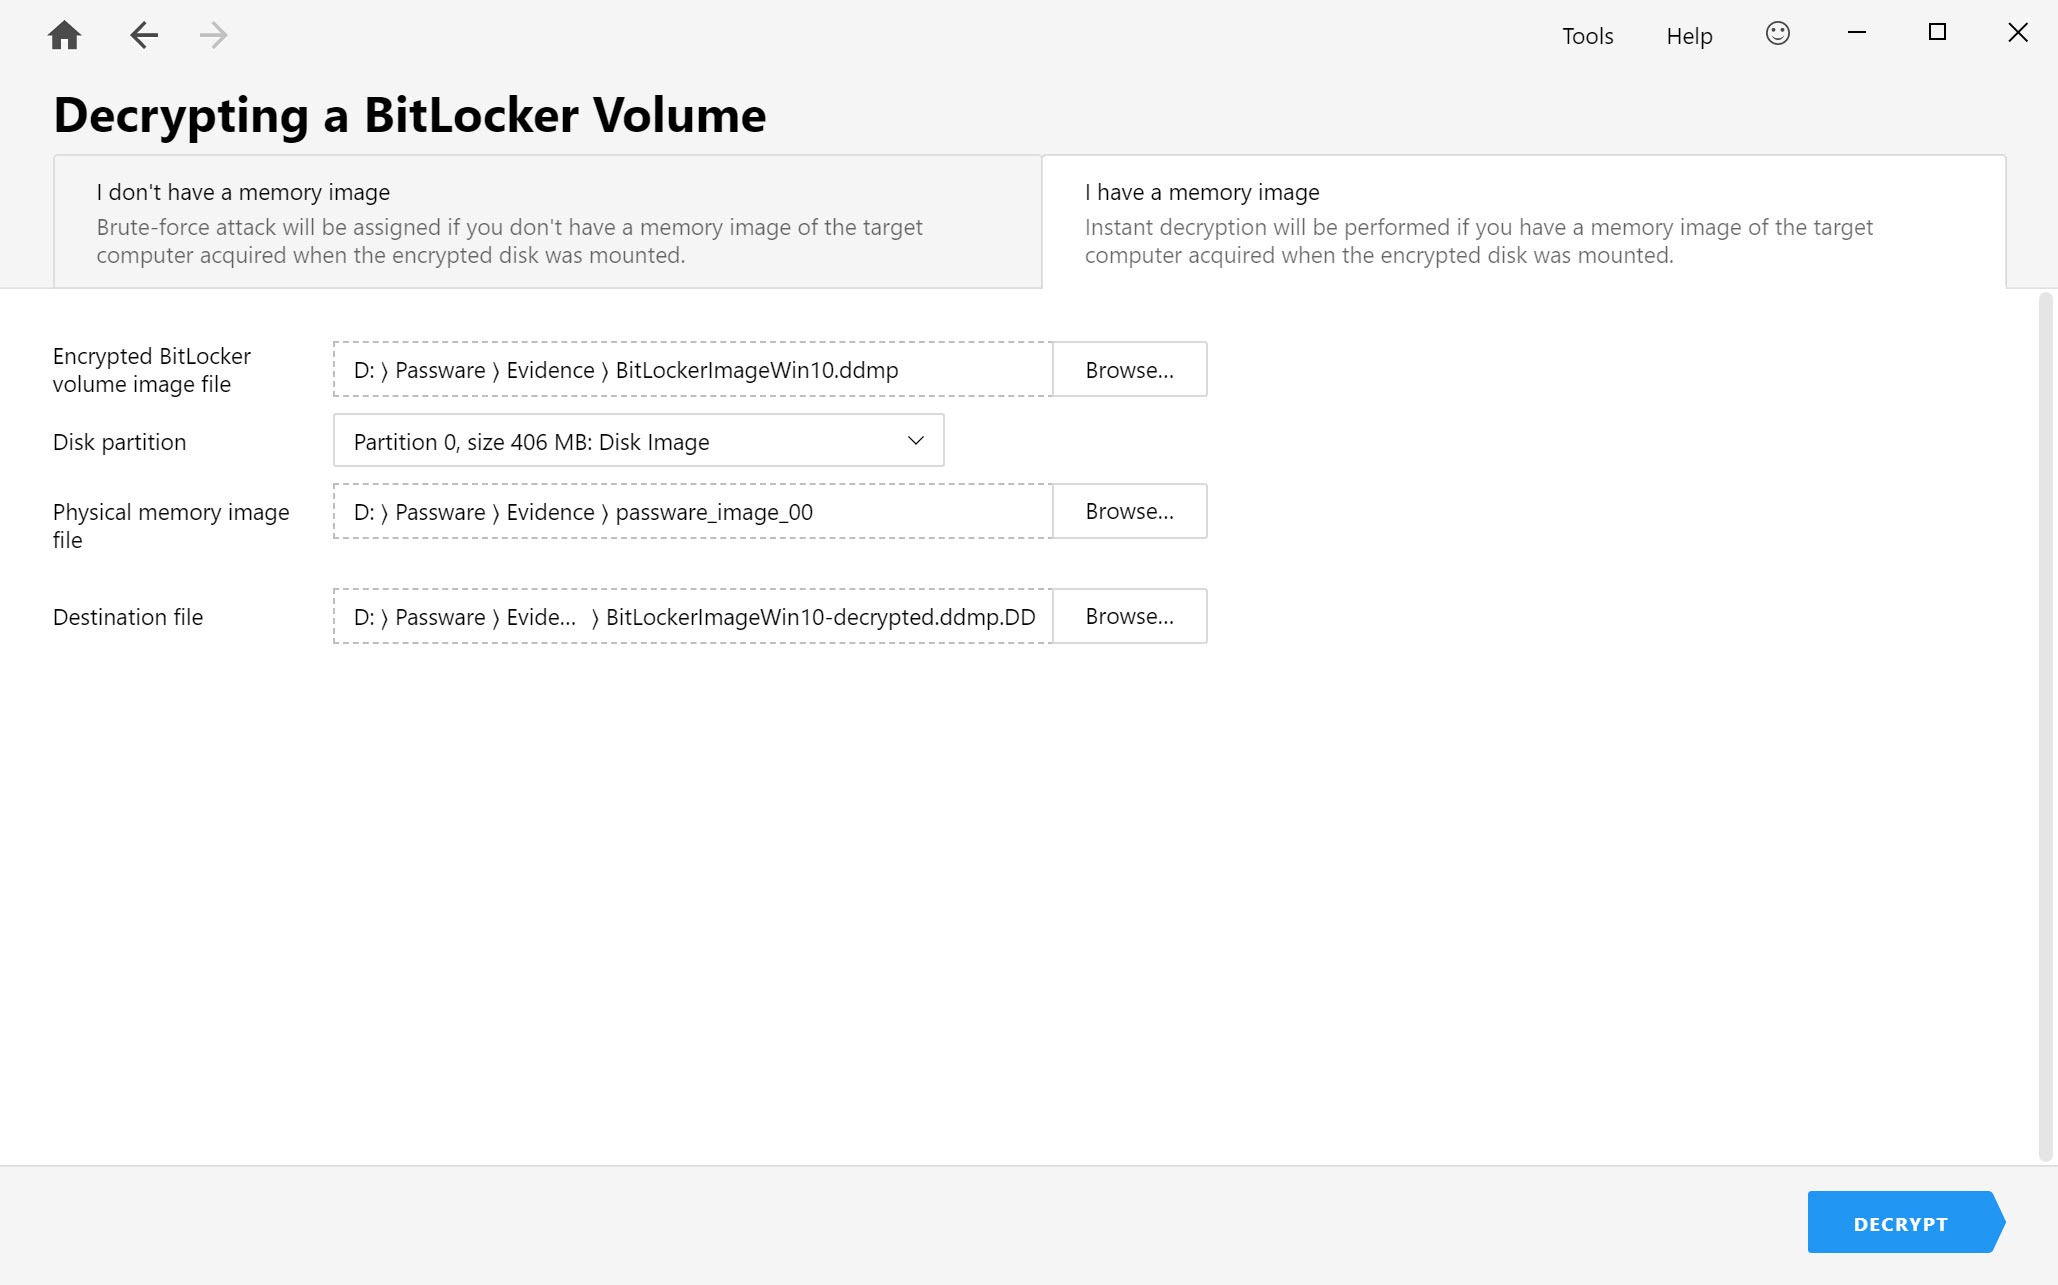The width and height of the screenshot is (2058, 1285).
Task: Maximize the application window
Action: 1937,33
